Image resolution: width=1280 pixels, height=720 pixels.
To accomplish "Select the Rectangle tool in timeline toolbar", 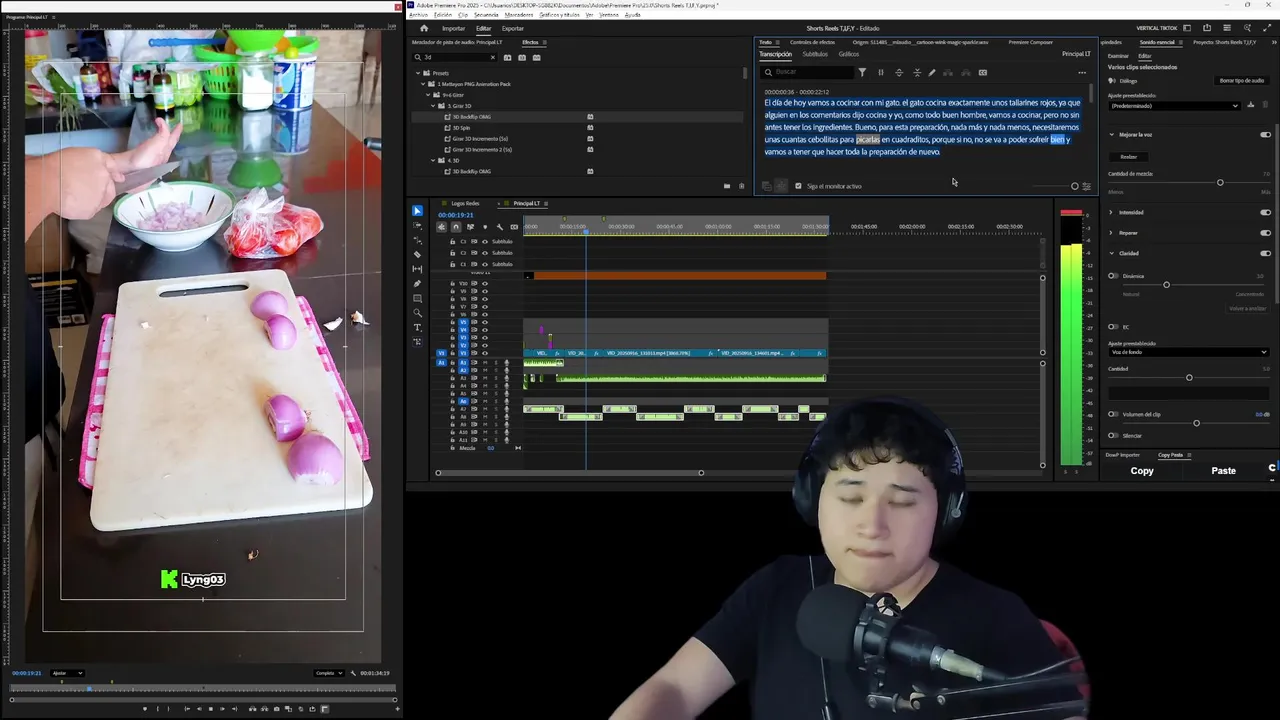I will 417,299.
